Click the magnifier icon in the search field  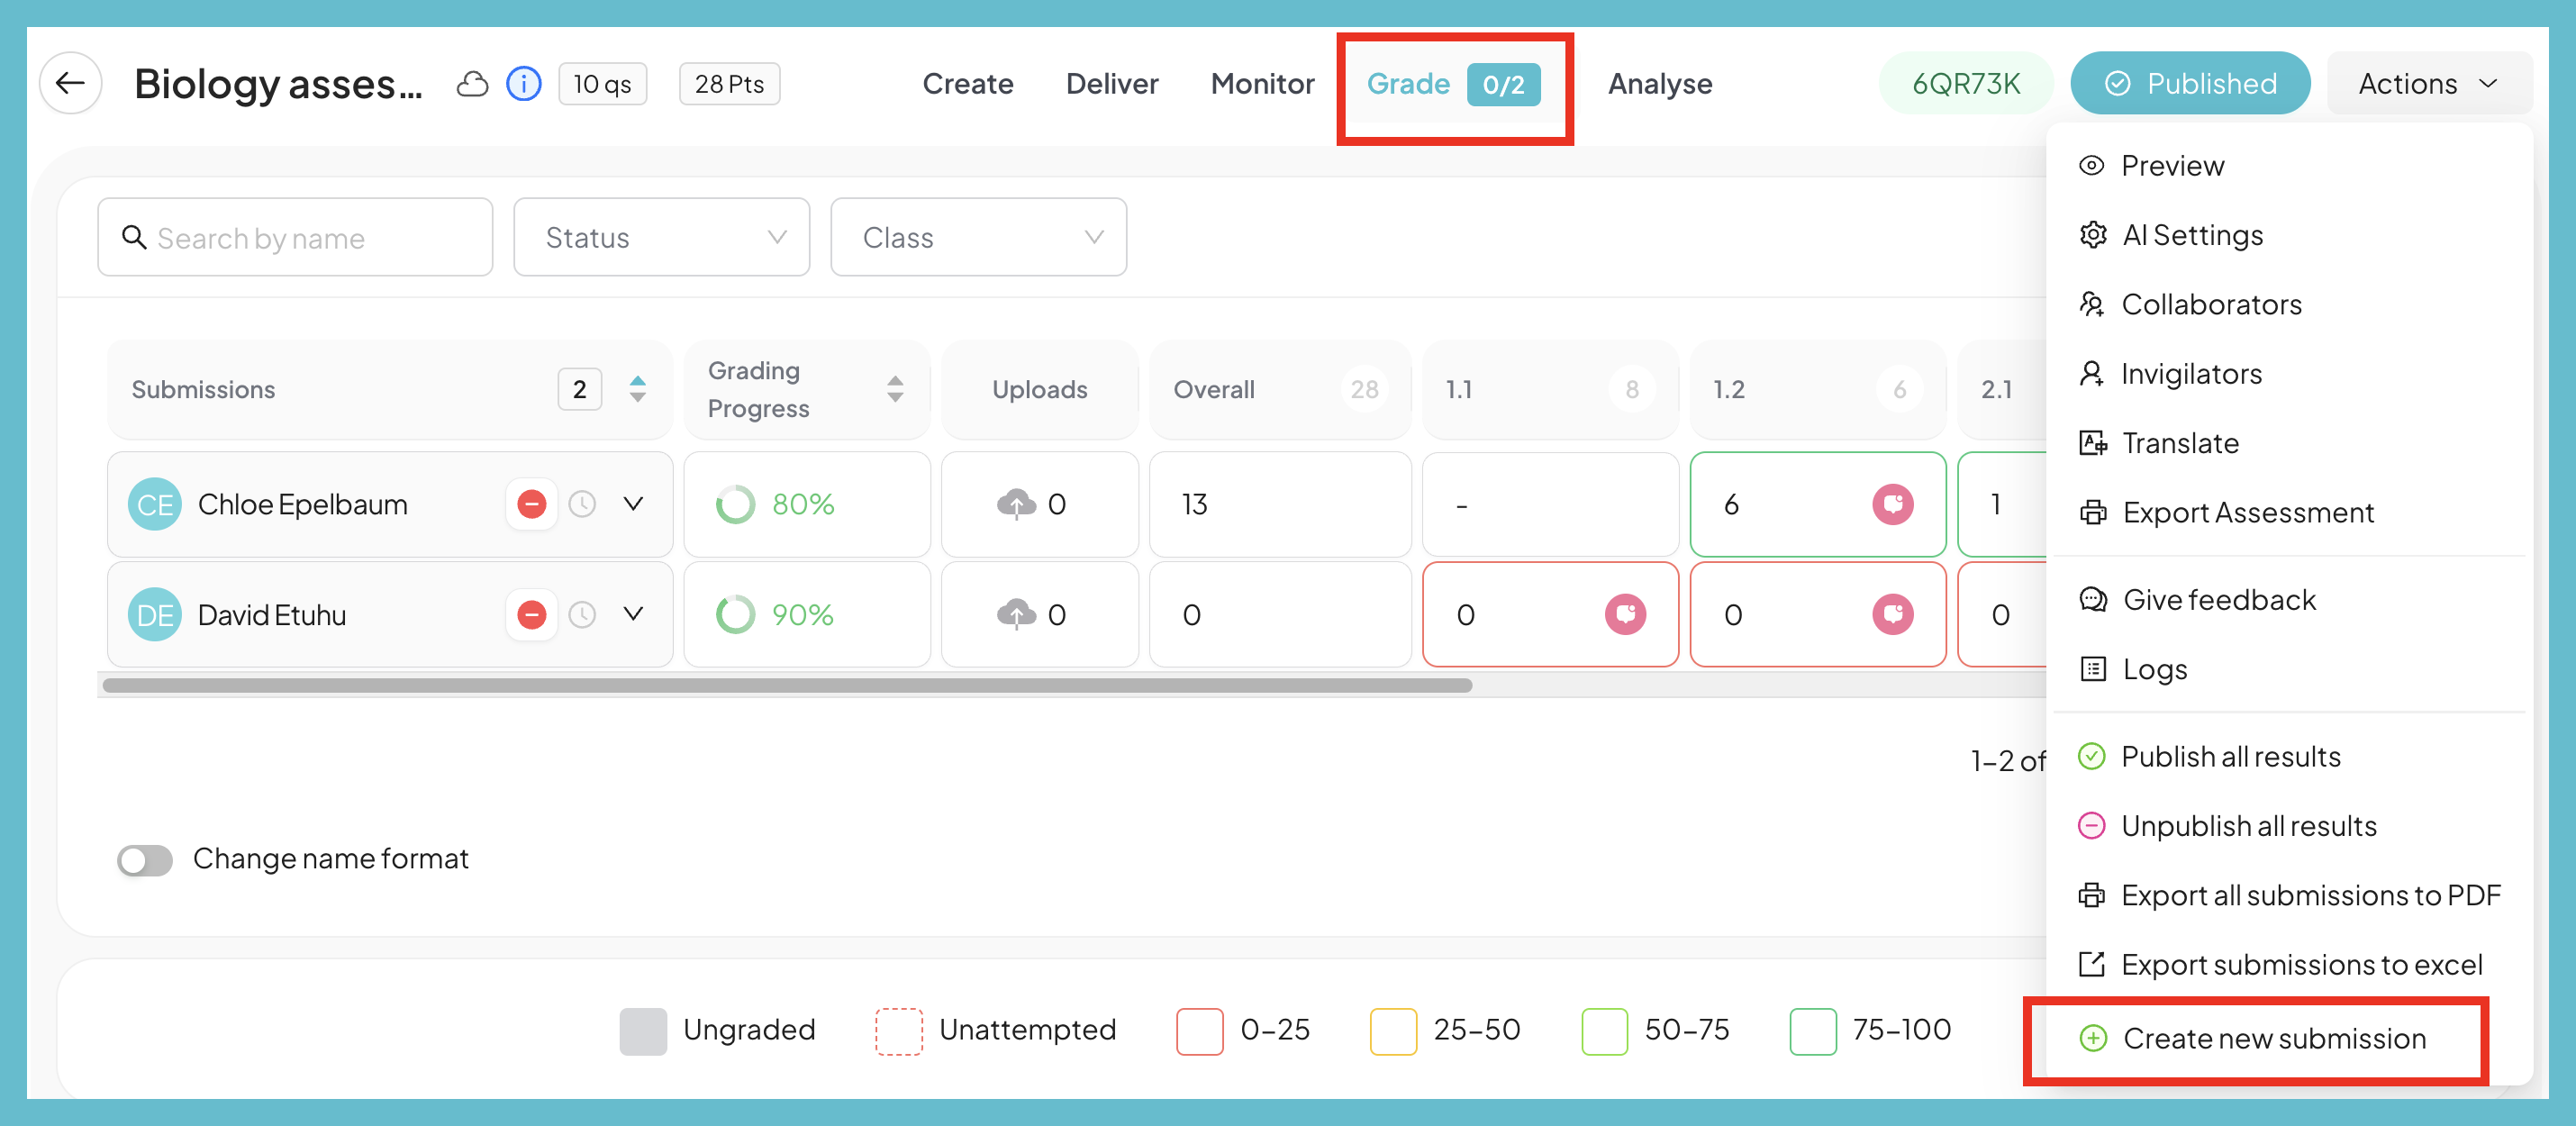[134, 237]
